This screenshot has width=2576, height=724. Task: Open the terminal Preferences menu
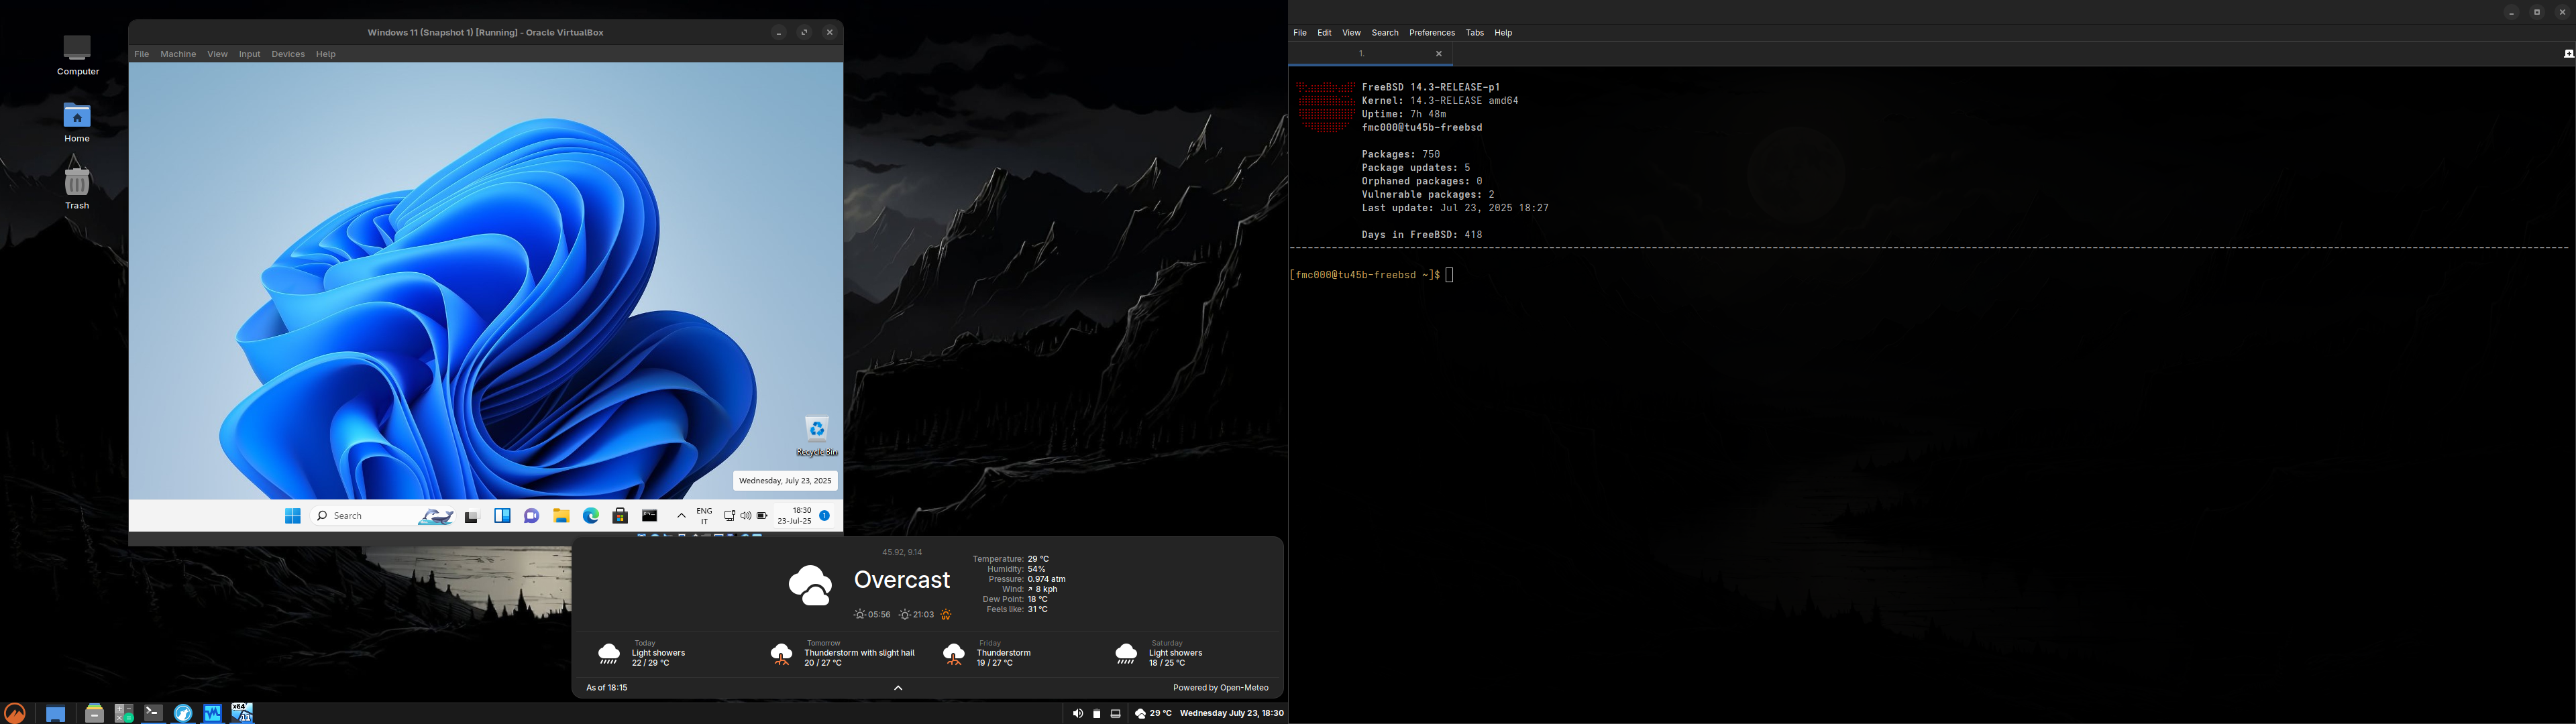point(1431,33)
